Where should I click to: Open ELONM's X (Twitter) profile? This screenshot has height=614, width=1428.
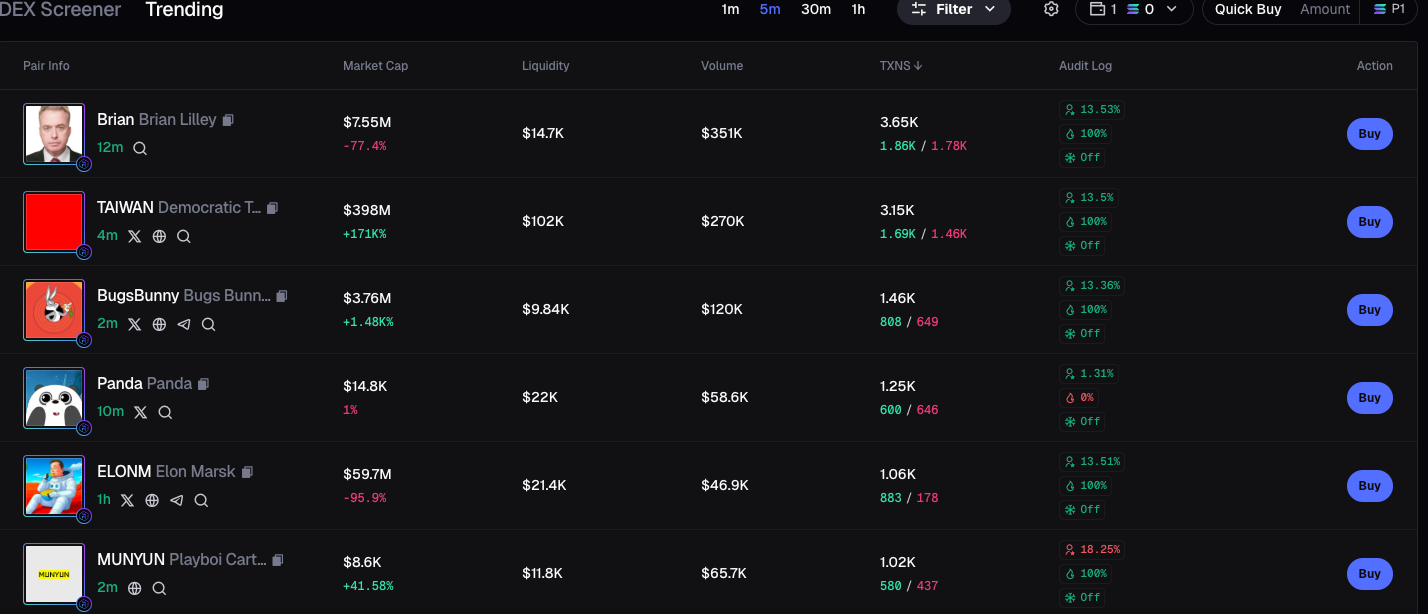click(x=128, y=500)
